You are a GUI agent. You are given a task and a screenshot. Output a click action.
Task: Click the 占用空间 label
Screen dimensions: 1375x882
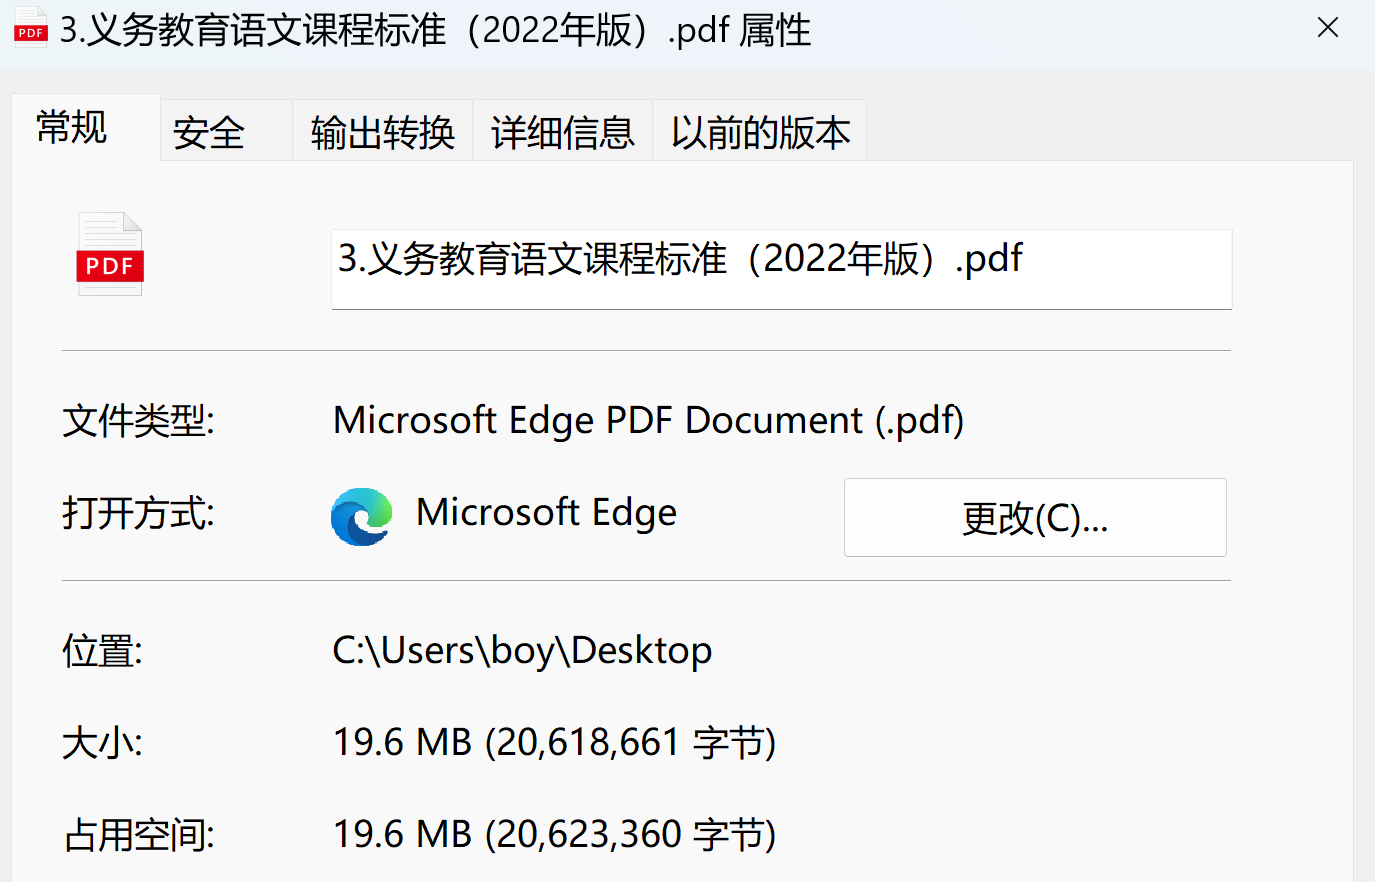(138, 835)
